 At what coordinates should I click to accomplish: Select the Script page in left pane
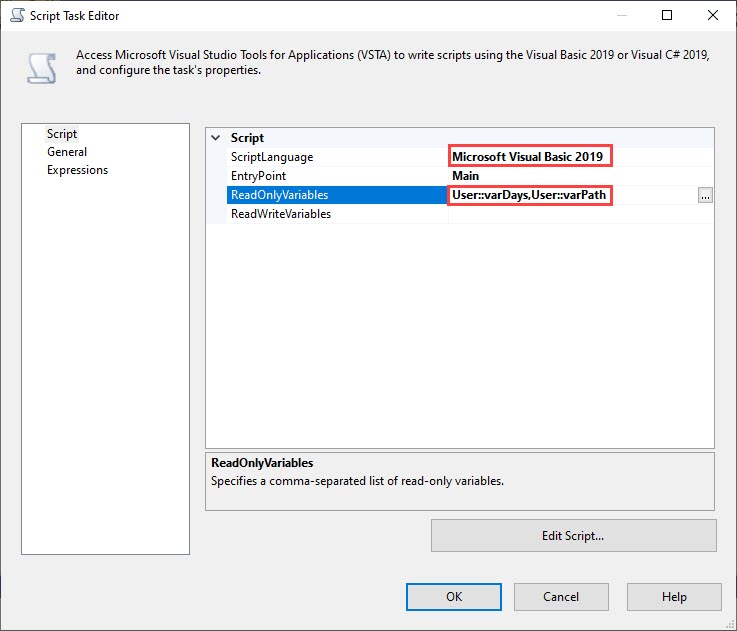click(x=62, y=134)
